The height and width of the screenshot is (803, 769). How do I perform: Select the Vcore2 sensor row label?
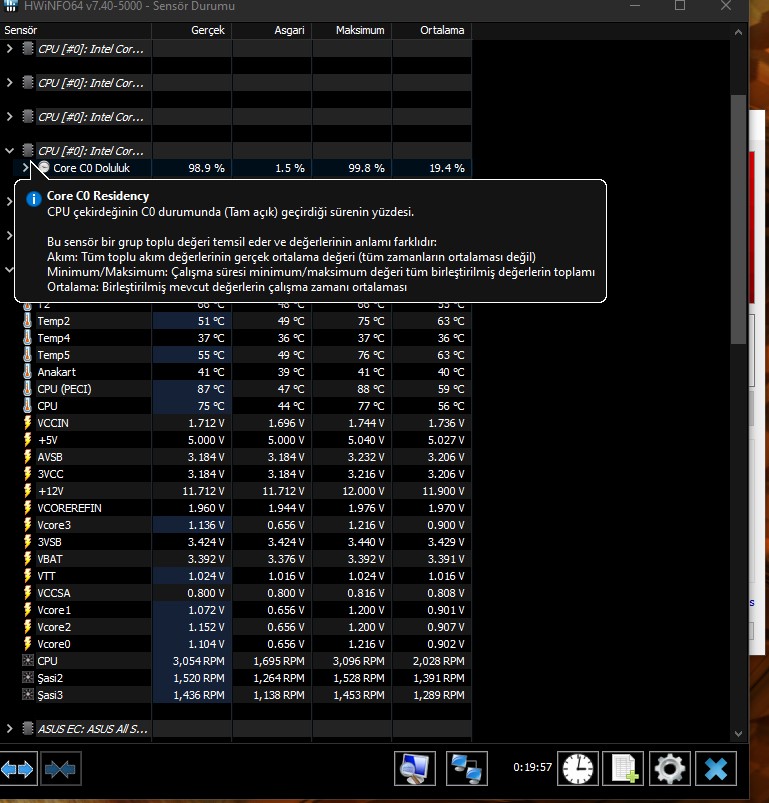coord(54,627)
